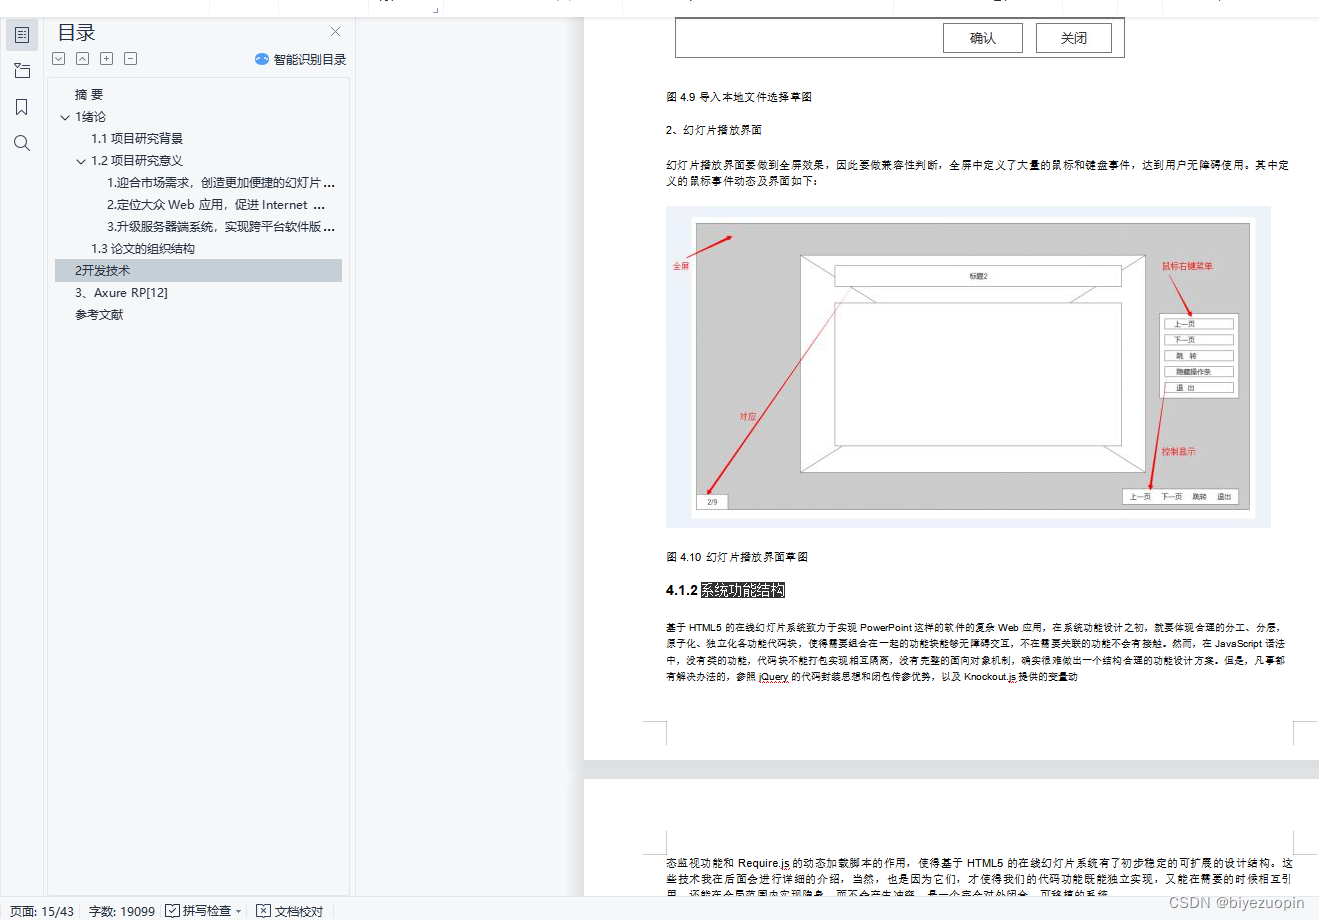1319x920 pixels.
Task: Click the 智能识别目录 AI recognition icon
Action: (261, 59)
